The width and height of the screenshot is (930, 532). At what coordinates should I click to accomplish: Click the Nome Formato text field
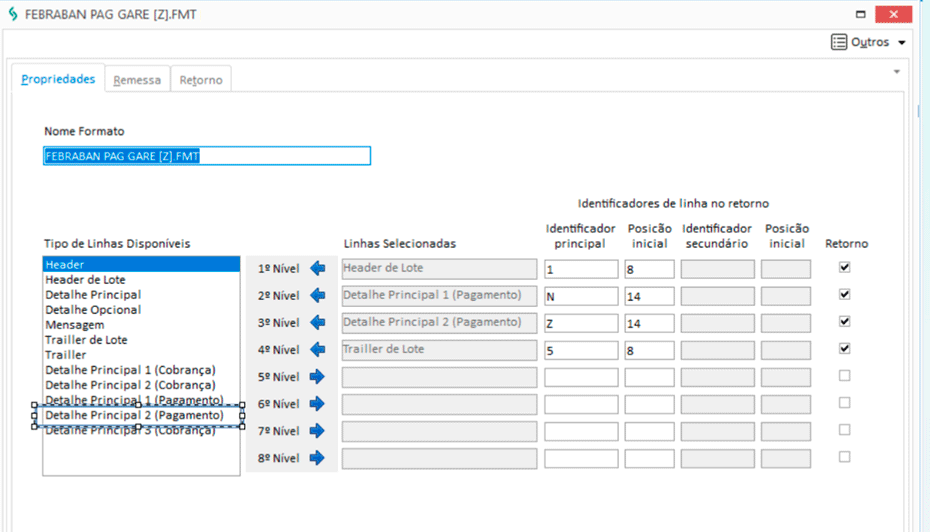[x=207, y=156]
